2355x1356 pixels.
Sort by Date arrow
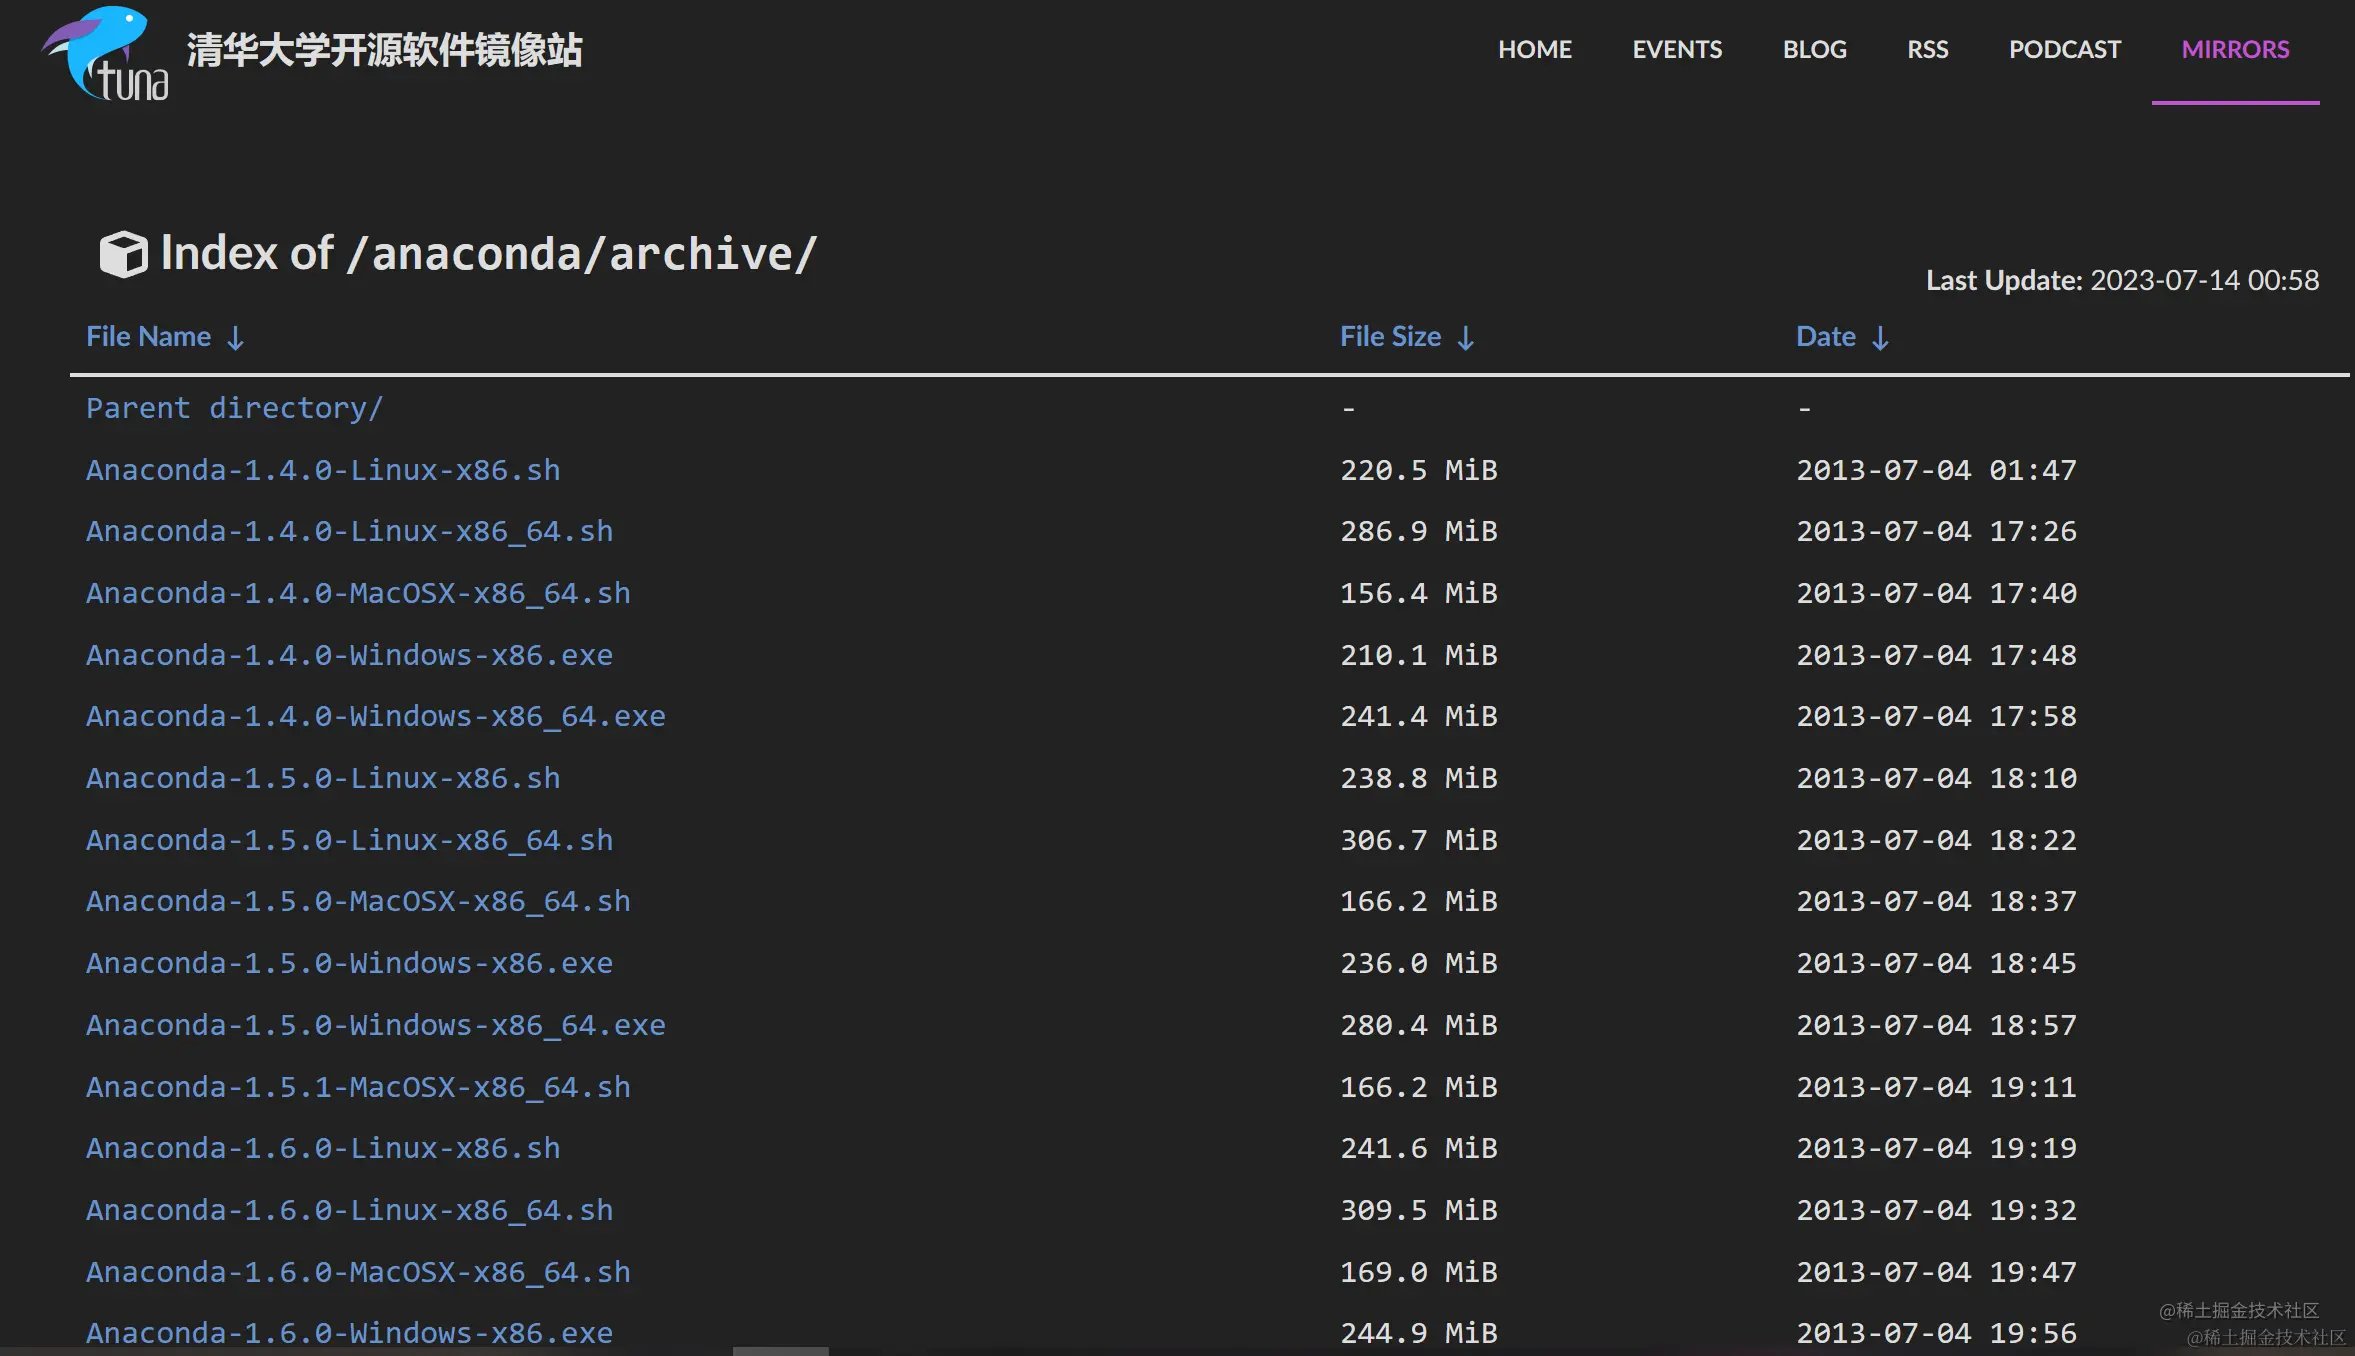tap(1880, 338)
